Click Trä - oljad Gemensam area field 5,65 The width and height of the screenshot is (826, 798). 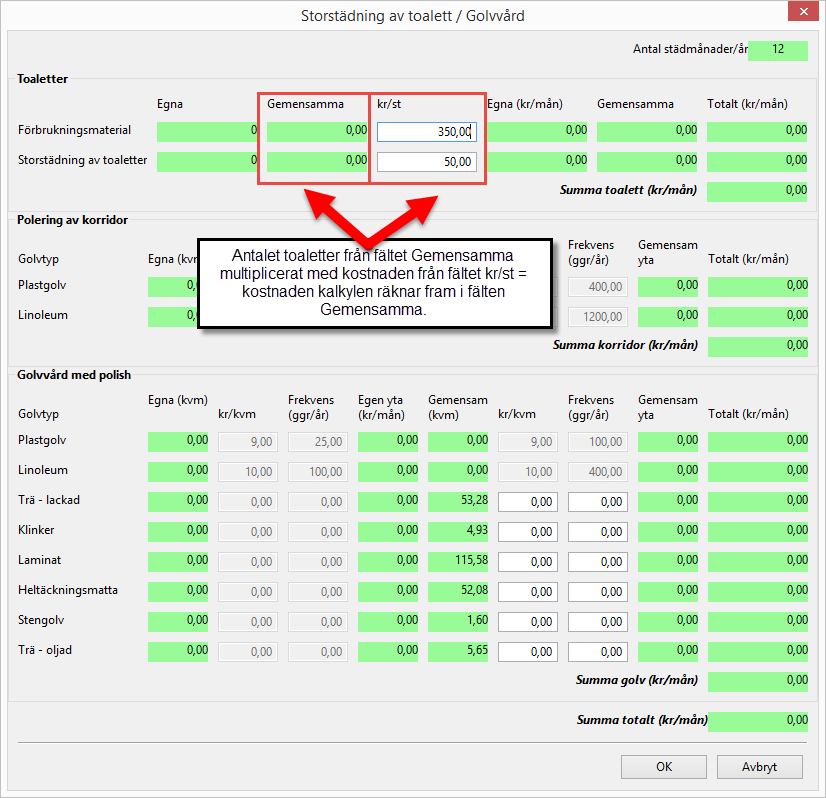(458, 651)
